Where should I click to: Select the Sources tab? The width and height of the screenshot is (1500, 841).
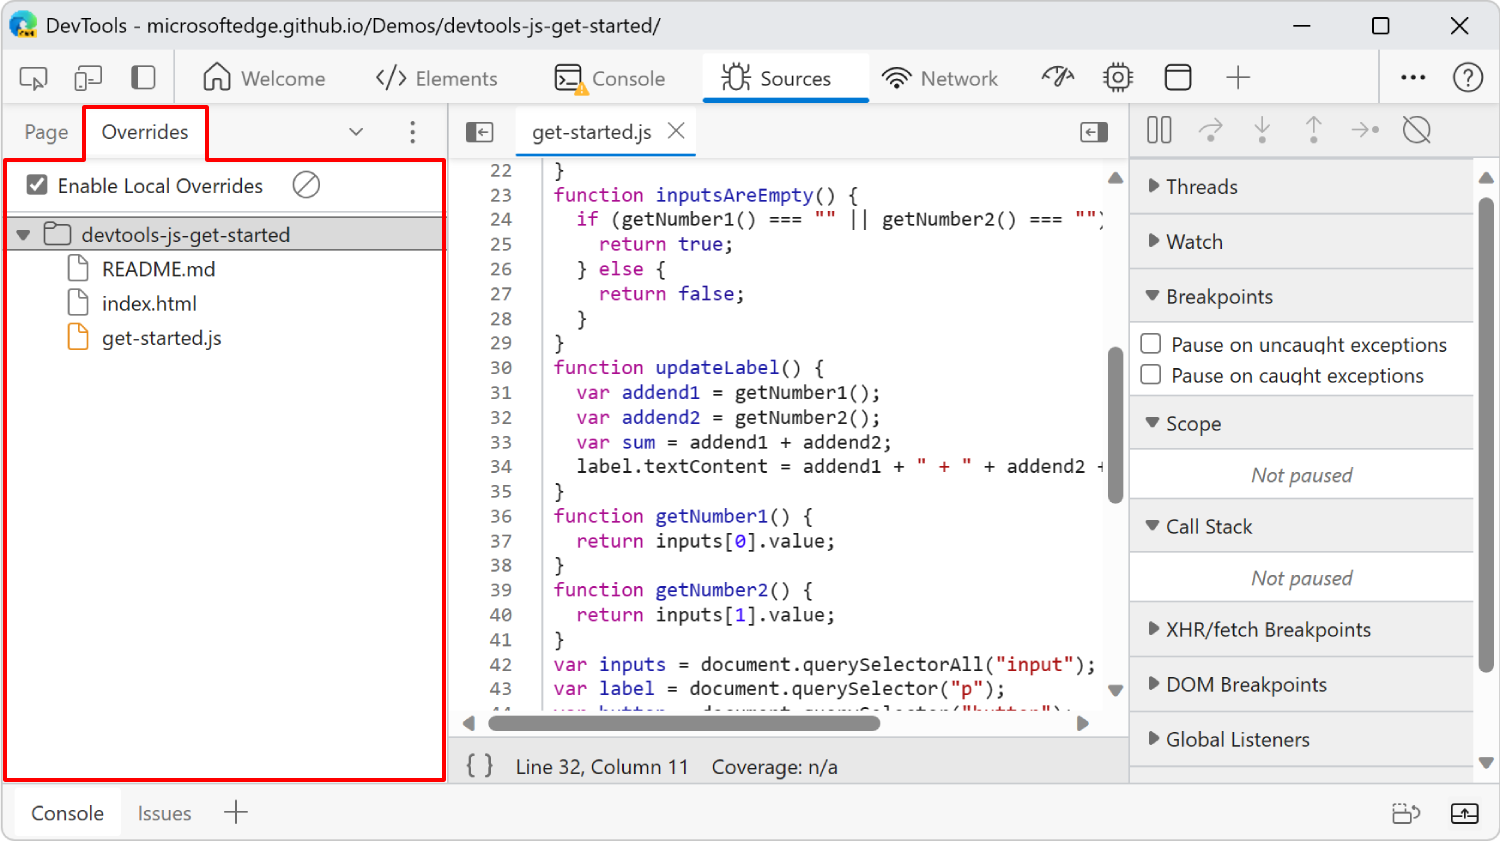[786, 78]
